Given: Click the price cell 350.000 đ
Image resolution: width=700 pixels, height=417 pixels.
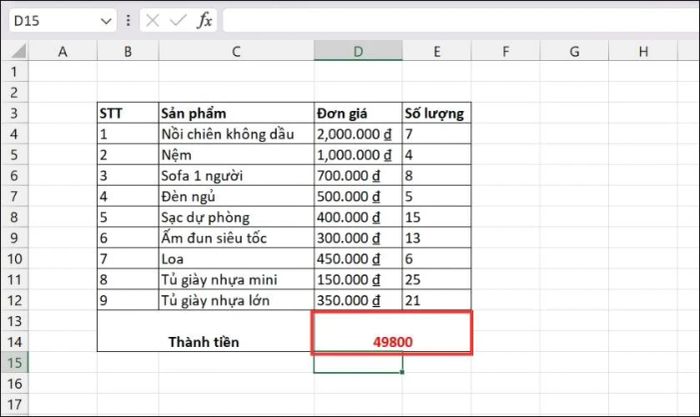Looking at the screenshot, I should [x=358, y=300].
